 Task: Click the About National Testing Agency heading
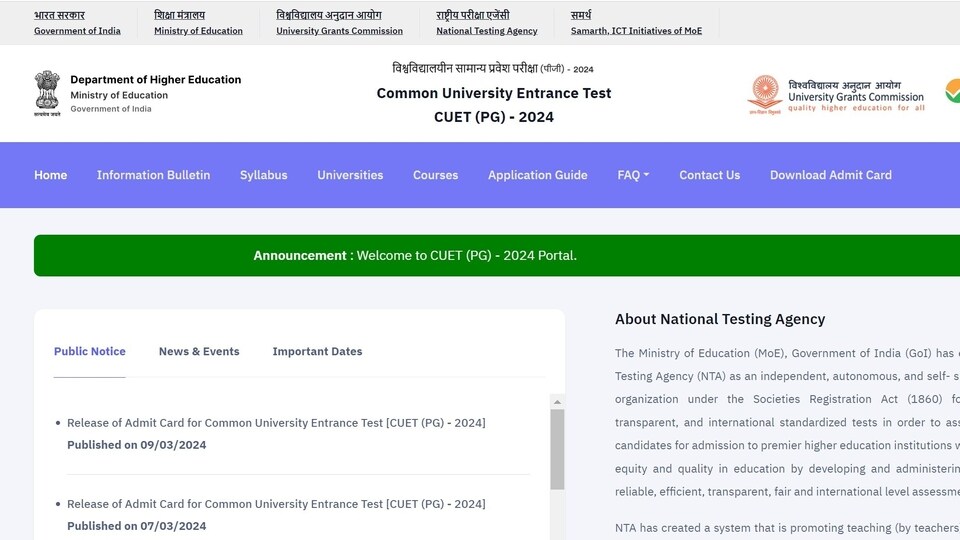click(x=720, y=319)
